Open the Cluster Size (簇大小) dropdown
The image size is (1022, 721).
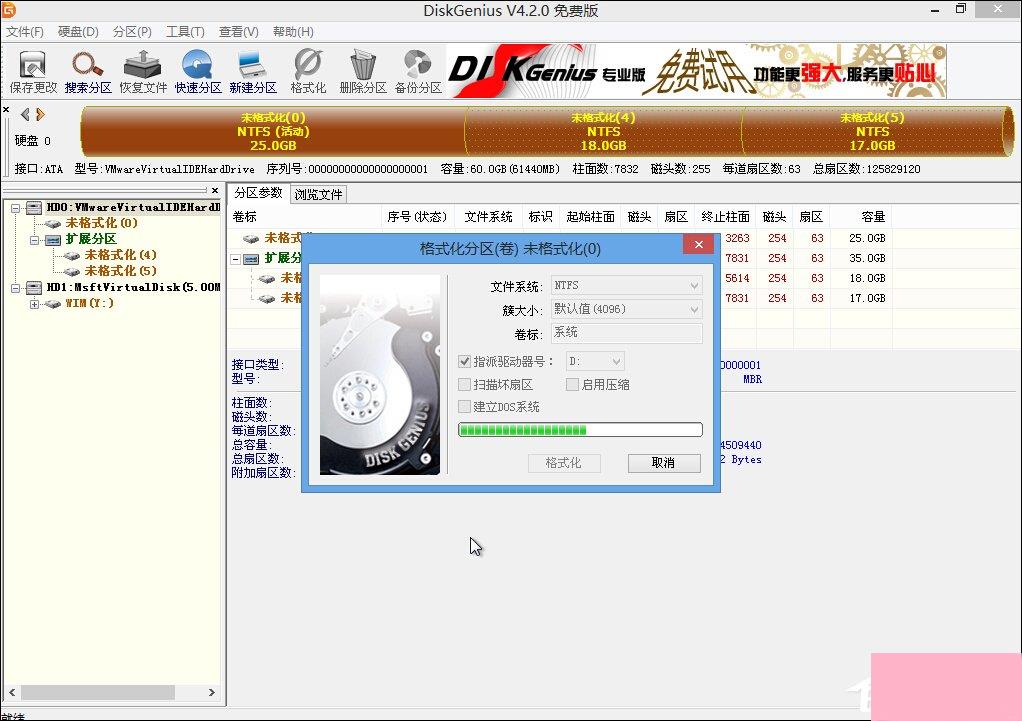(x=626, y=309)
